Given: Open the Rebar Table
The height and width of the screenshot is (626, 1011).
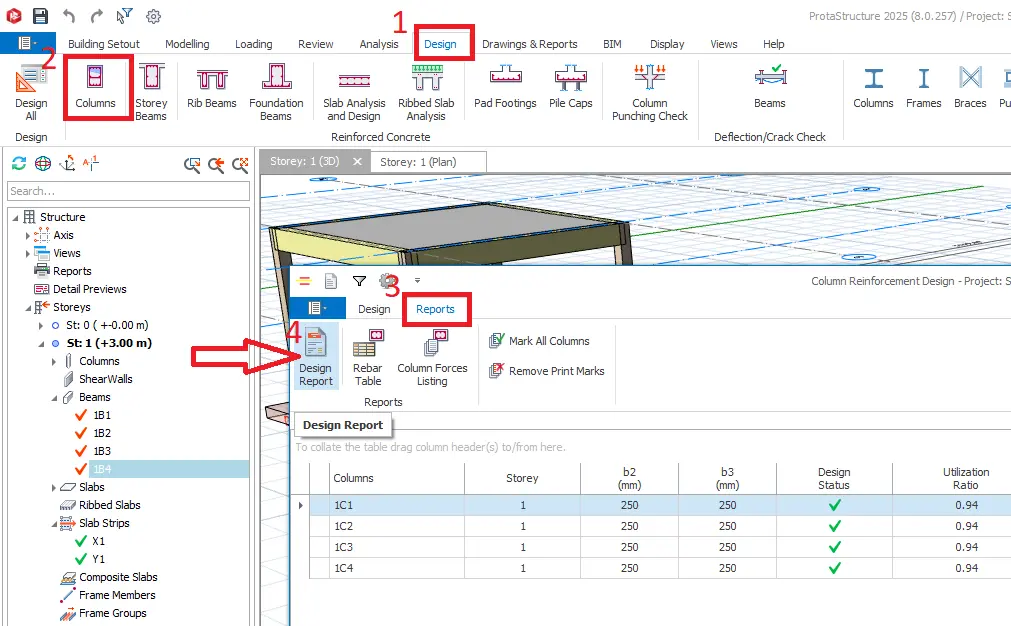Looking at the screenshot, I should (368, 357).
